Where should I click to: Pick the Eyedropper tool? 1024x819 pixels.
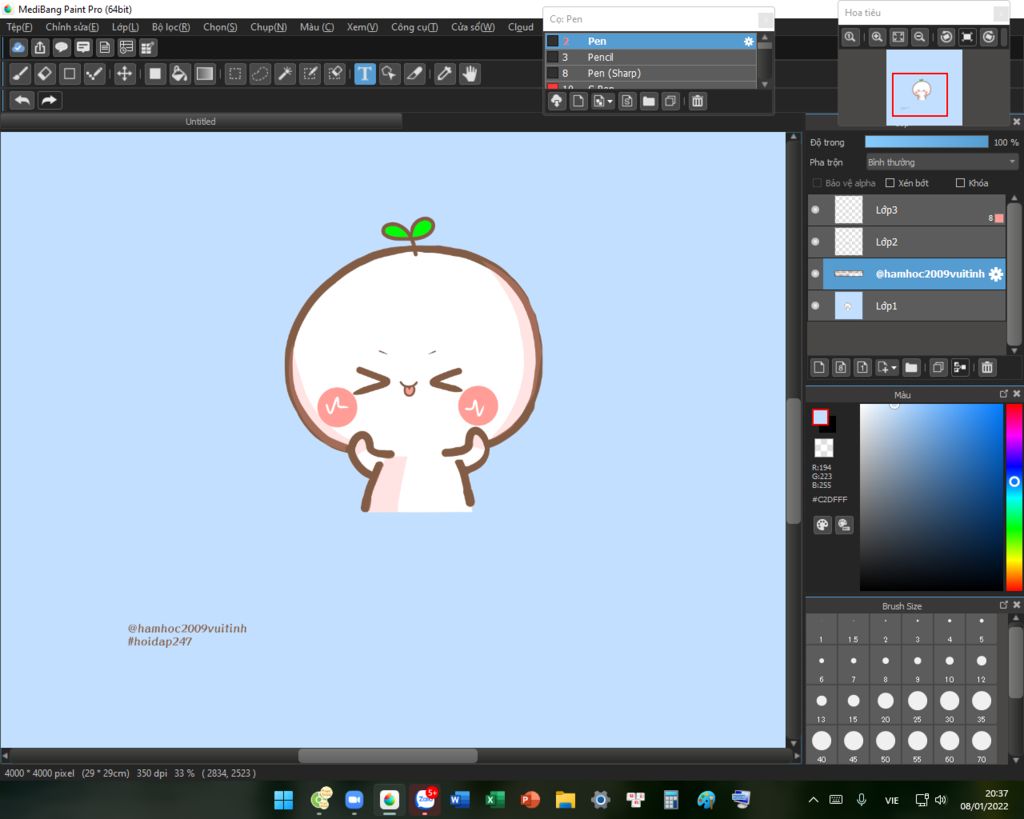[x=445, y=74]
